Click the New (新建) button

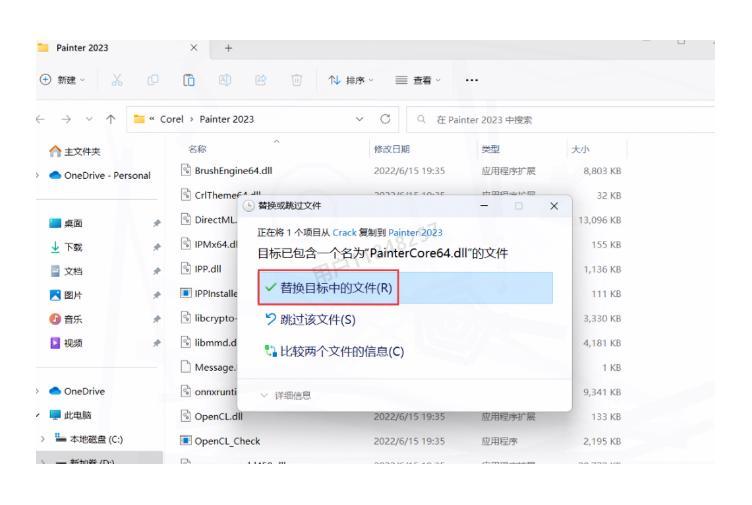pos(63,80)
